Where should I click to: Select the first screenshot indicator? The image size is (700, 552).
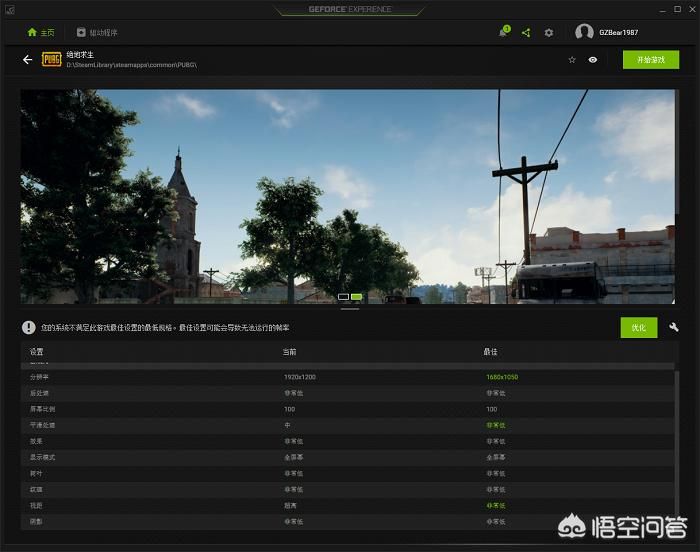[x=344, y=297]
